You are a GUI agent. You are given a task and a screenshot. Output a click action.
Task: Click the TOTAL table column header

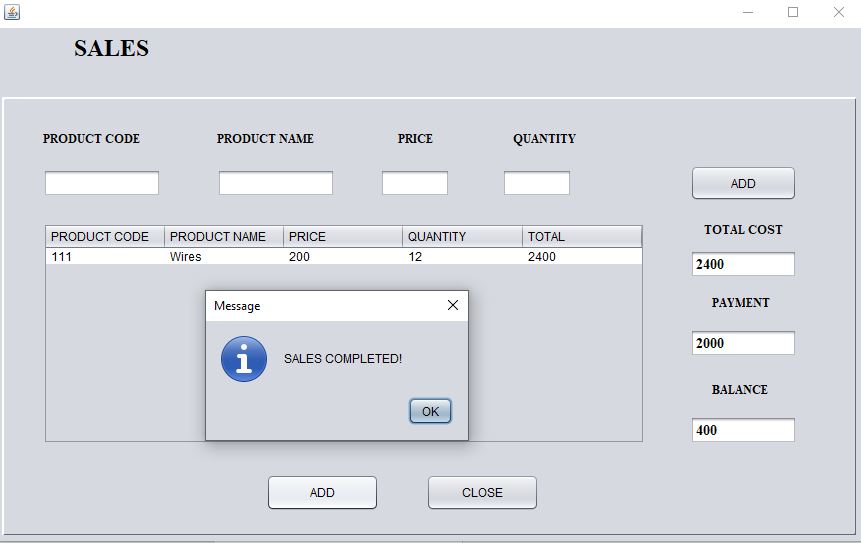(582, 237)
